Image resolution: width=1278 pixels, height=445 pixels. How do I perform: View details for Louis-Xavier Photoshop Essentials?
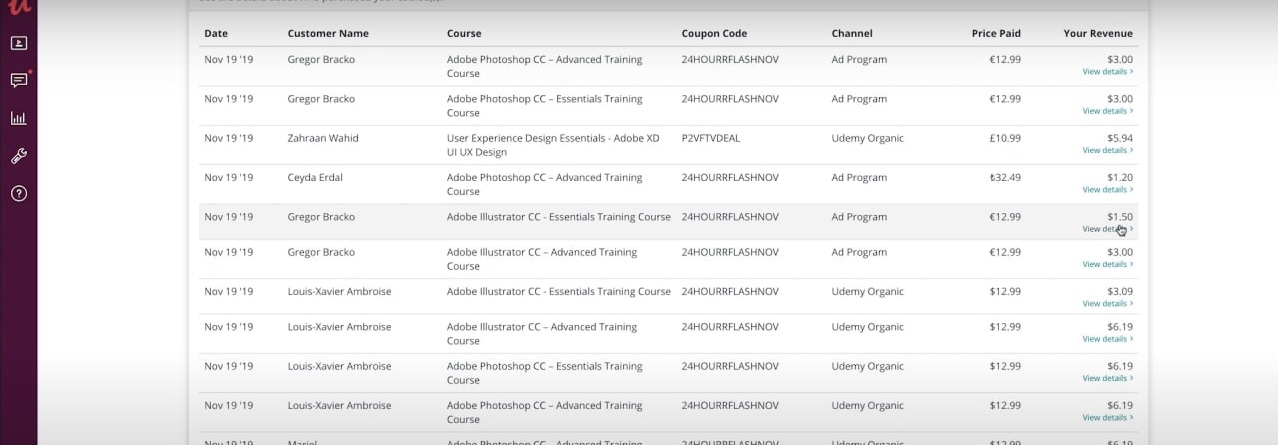coord(1107,378)
